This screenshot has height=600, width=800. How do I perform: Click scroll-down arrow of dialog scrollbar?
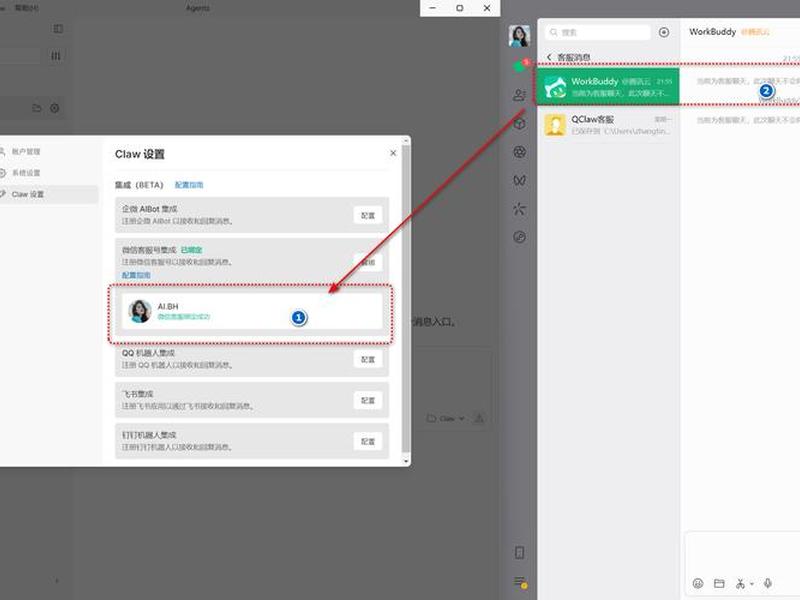coord(406,461)
